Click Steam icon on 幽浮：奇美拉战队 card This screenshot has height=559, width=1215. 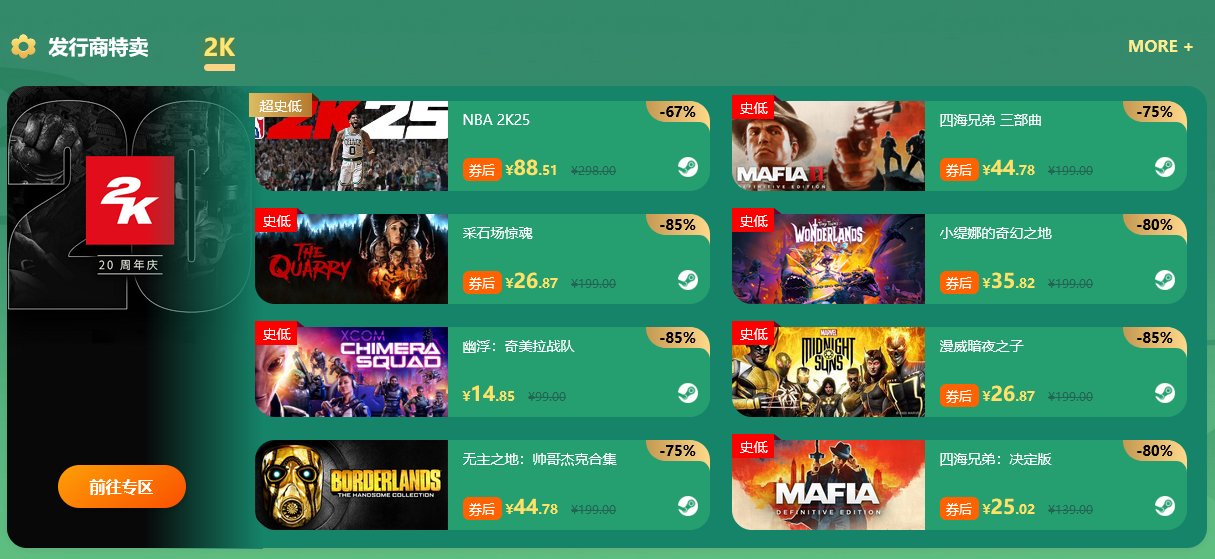tap(687, 393)
